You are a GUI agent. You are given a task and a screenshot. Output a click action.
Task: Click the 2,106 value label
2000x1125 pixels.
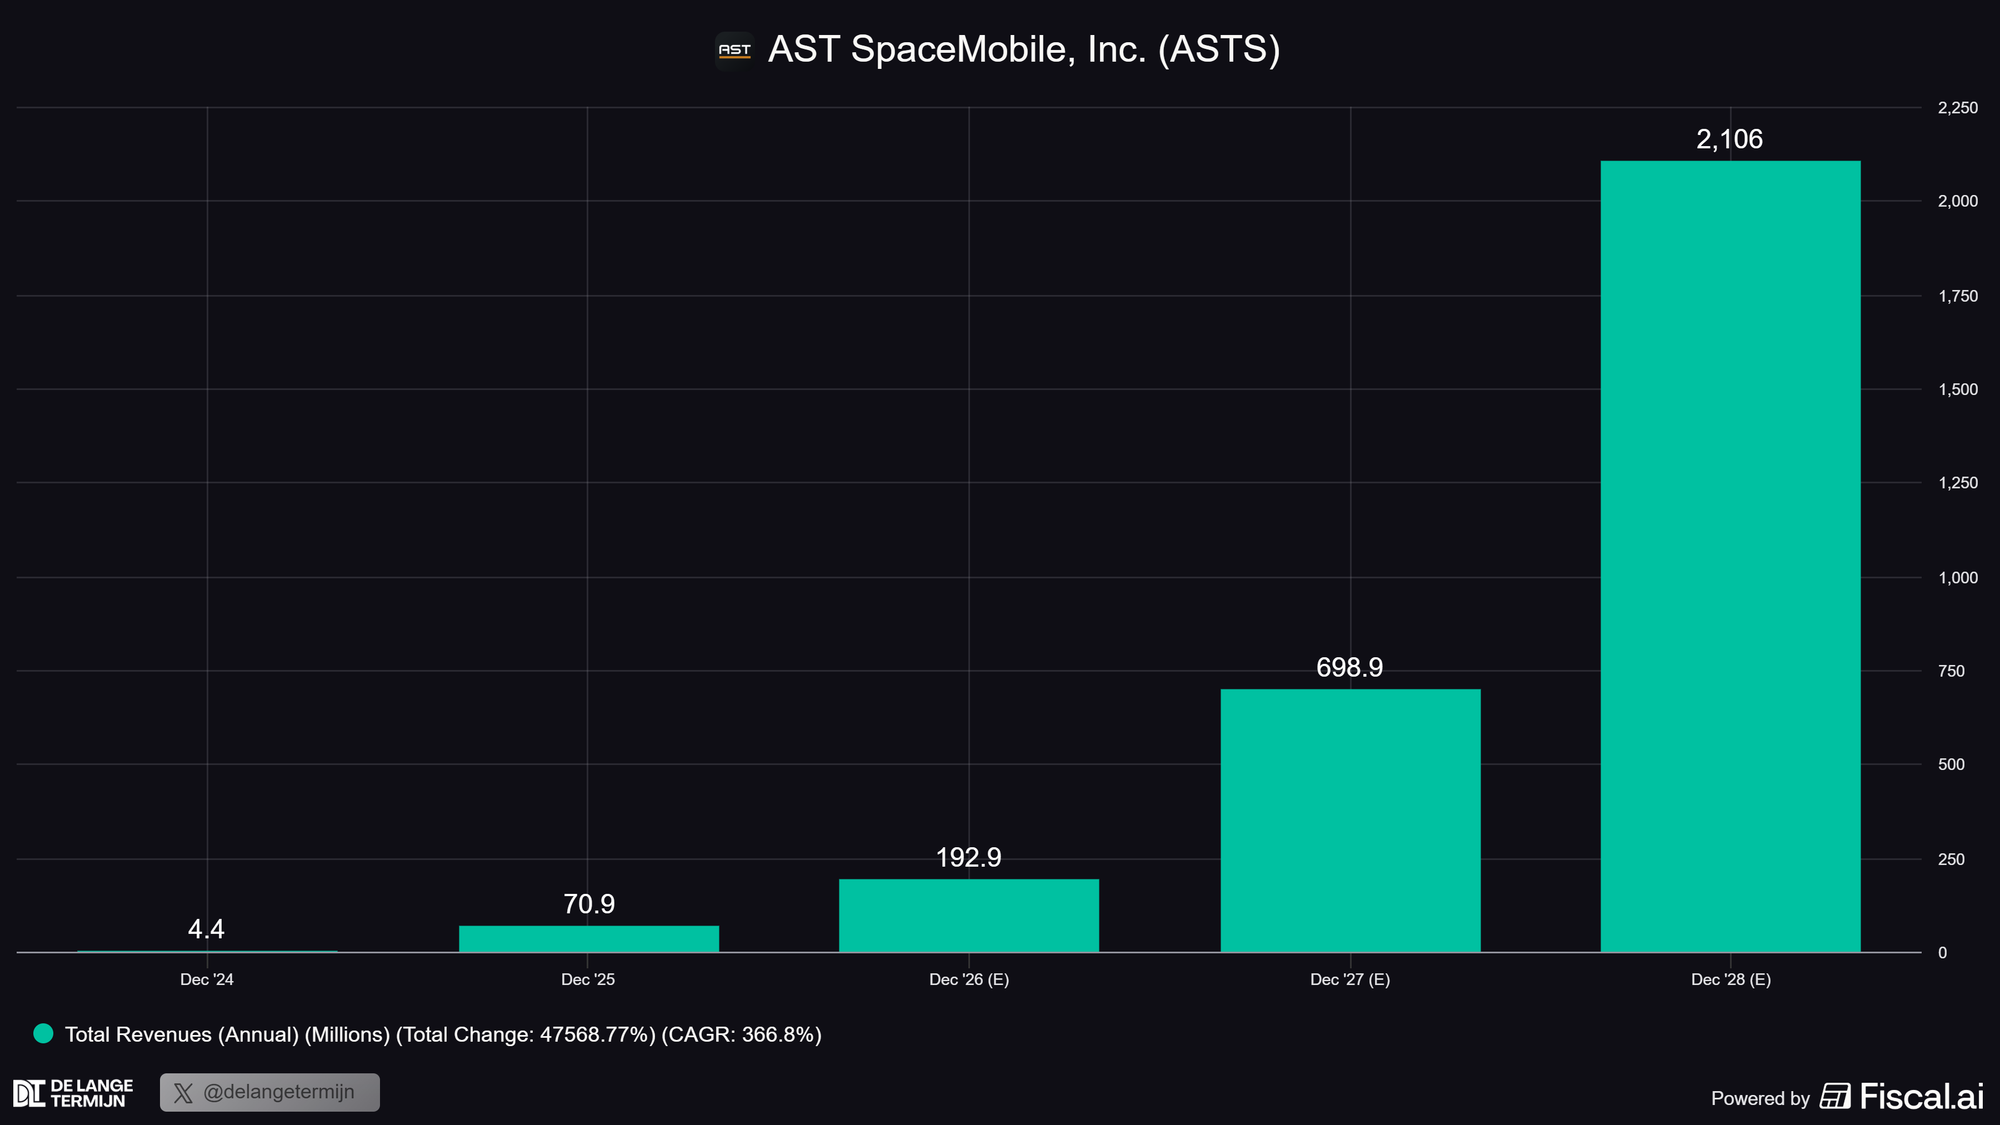point(1729,139)
